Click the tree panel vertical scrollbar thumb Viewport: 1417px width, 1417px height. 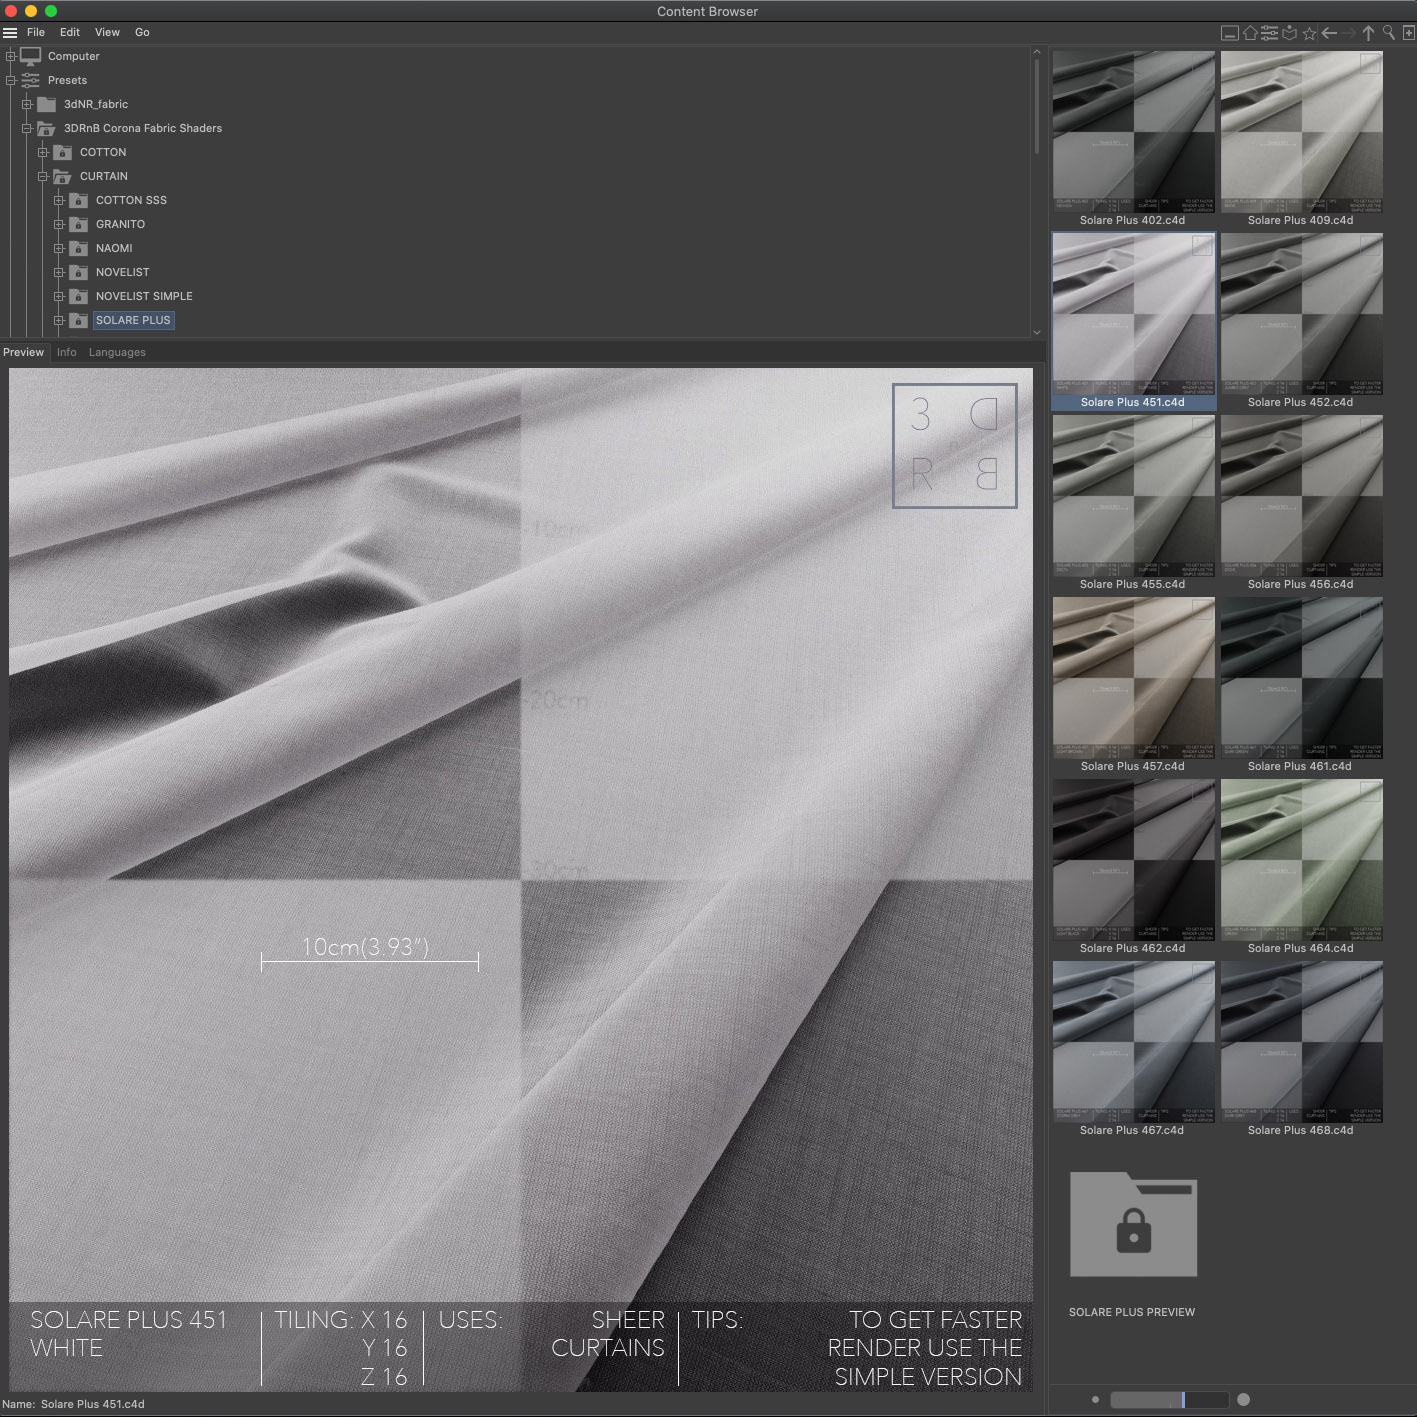click(x=1037, y=106)
